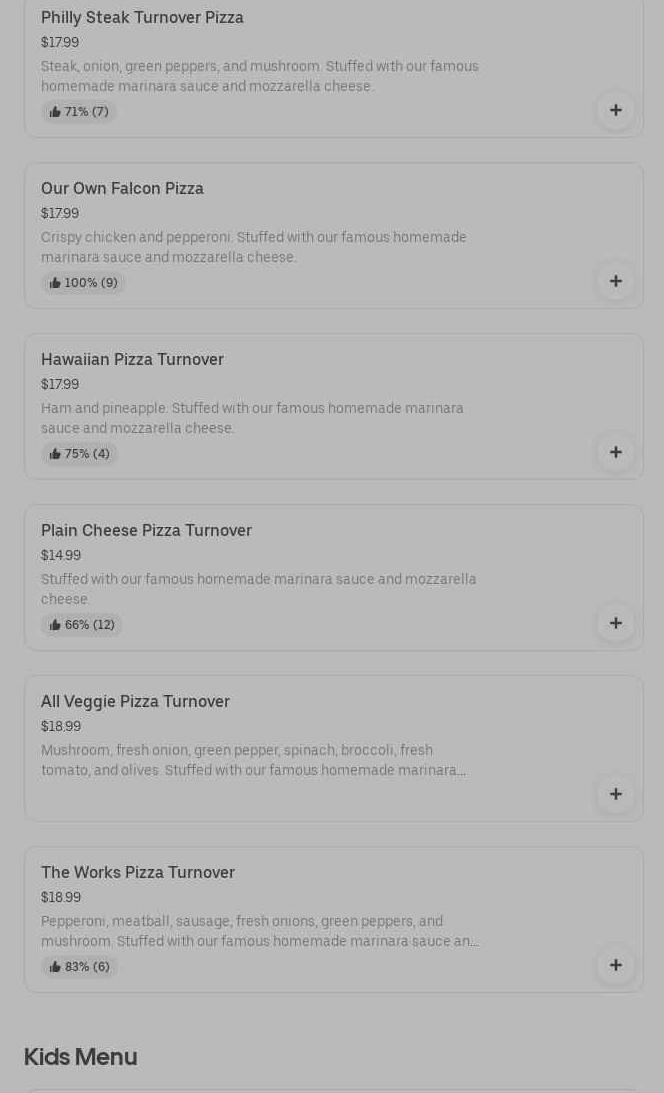Click plus button for Hawaiian Pizza Turnover
Image resolution: width=664 pixels, height=1093 pixels.
point(615,452)
